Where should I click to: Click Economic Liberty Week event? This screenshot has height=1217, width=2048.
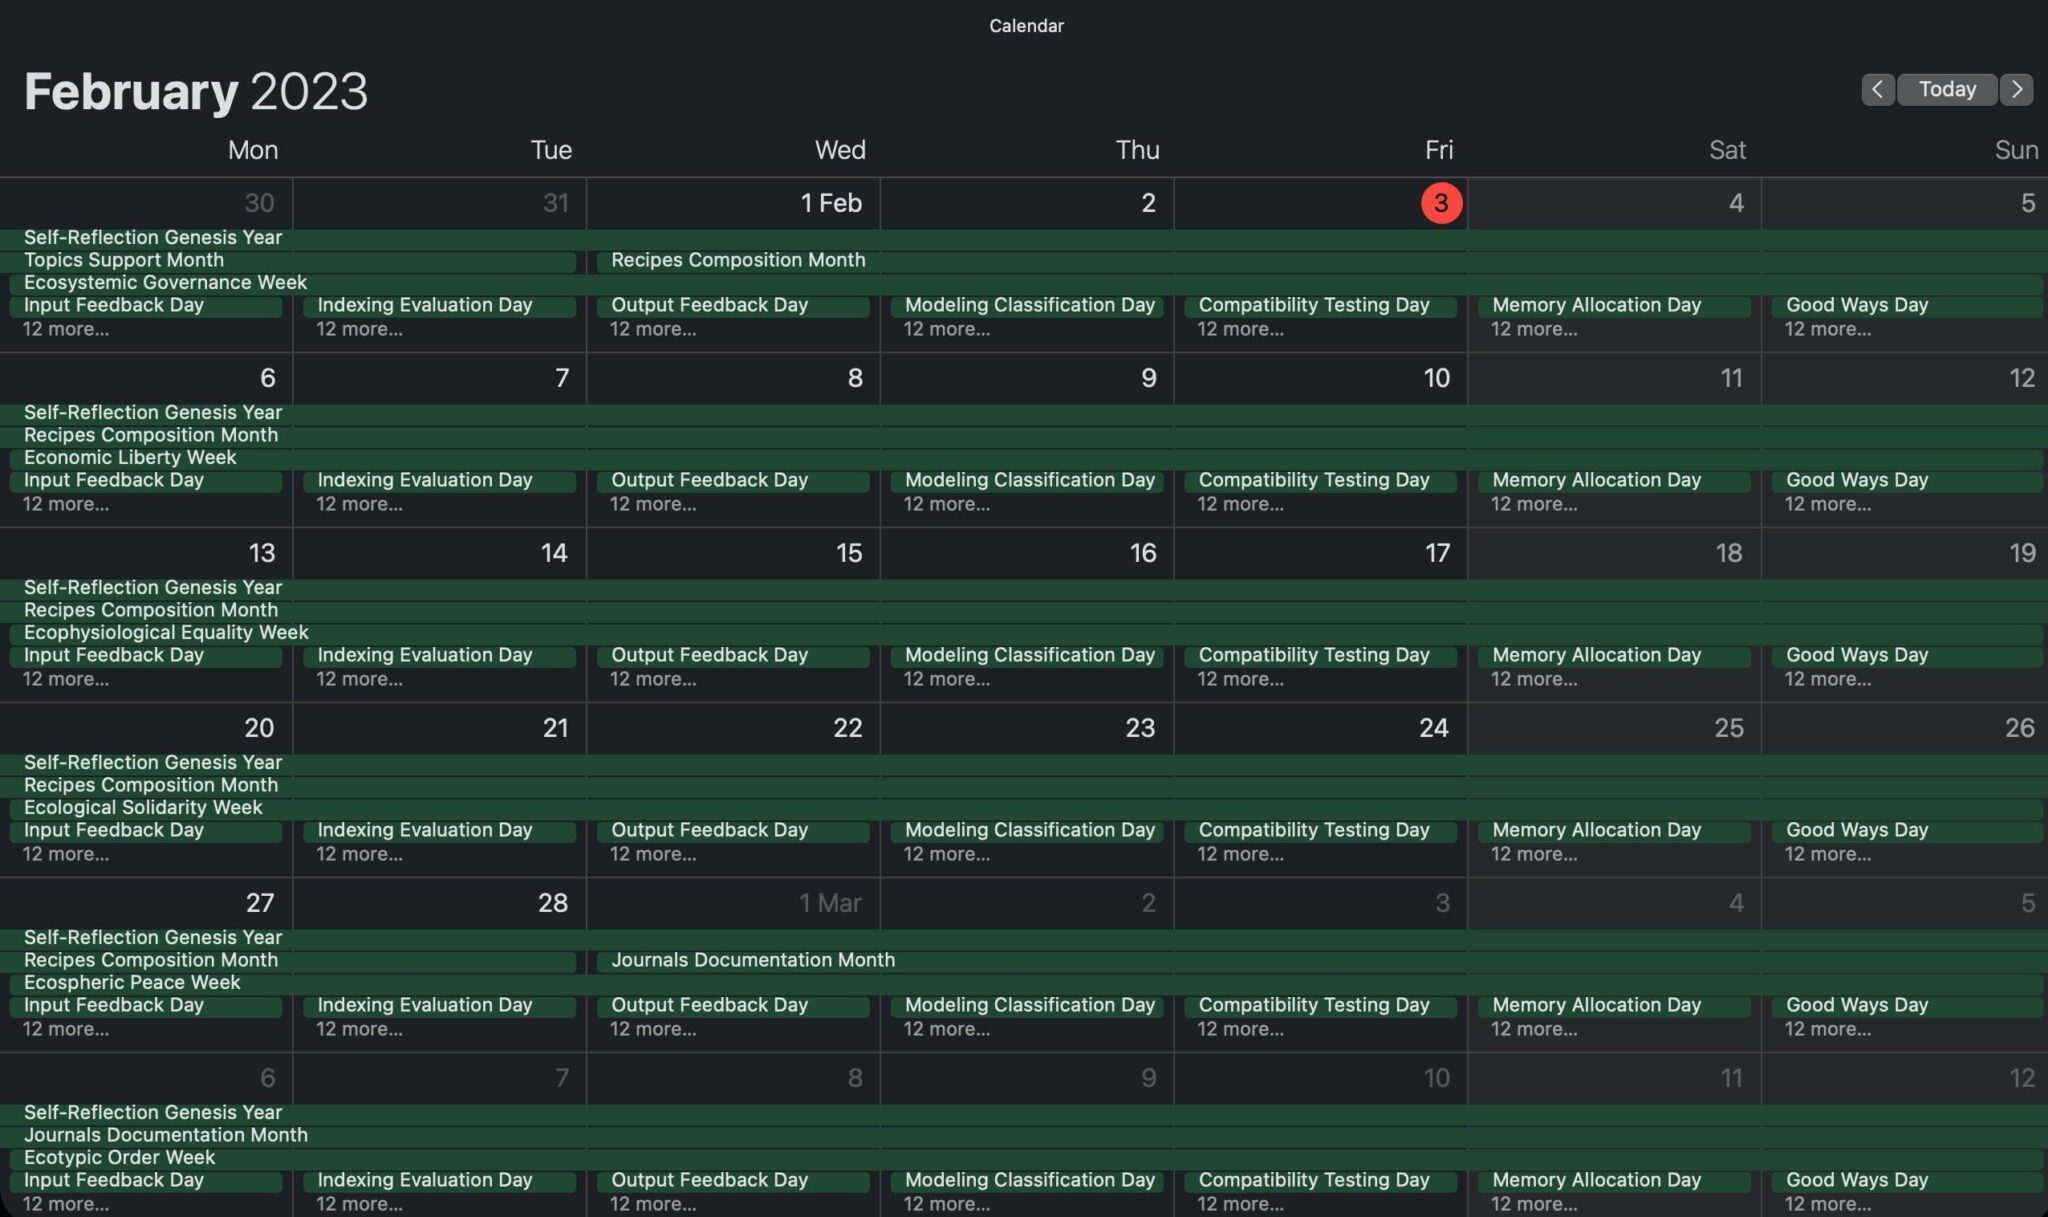coord(130,458)
